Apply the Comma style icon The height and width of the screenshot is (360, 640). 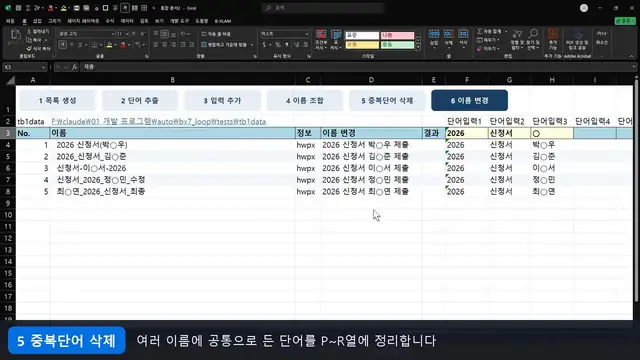point(287,44)
